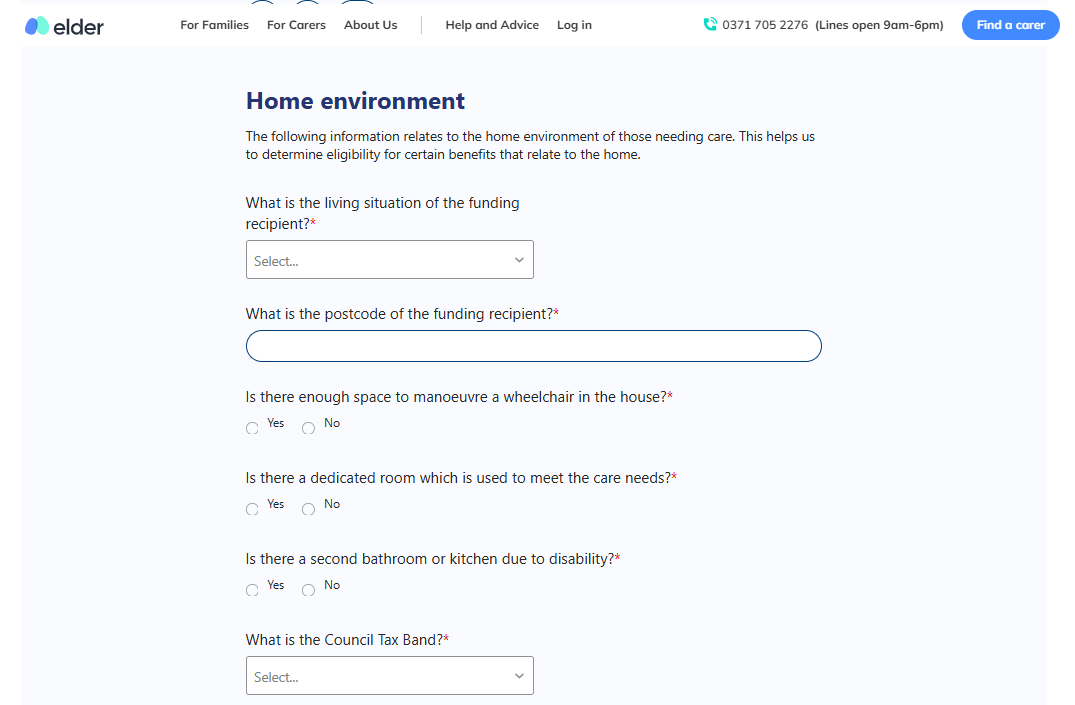
Task: Click the phone icon beside the number
Action: pos(710,25)
